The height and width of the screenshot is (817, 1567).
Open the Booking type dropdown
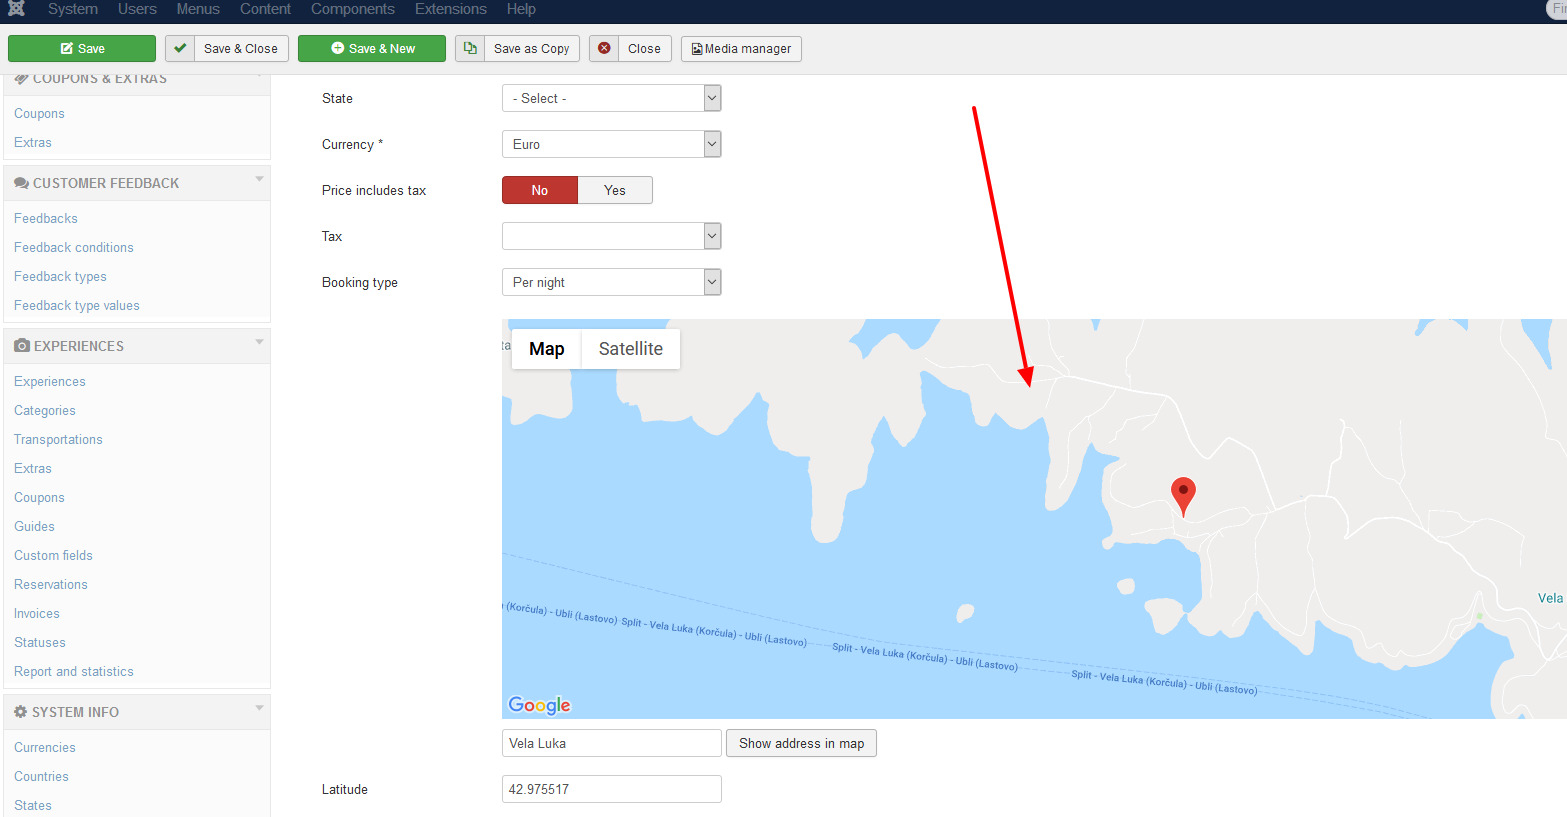coord(611,282)
